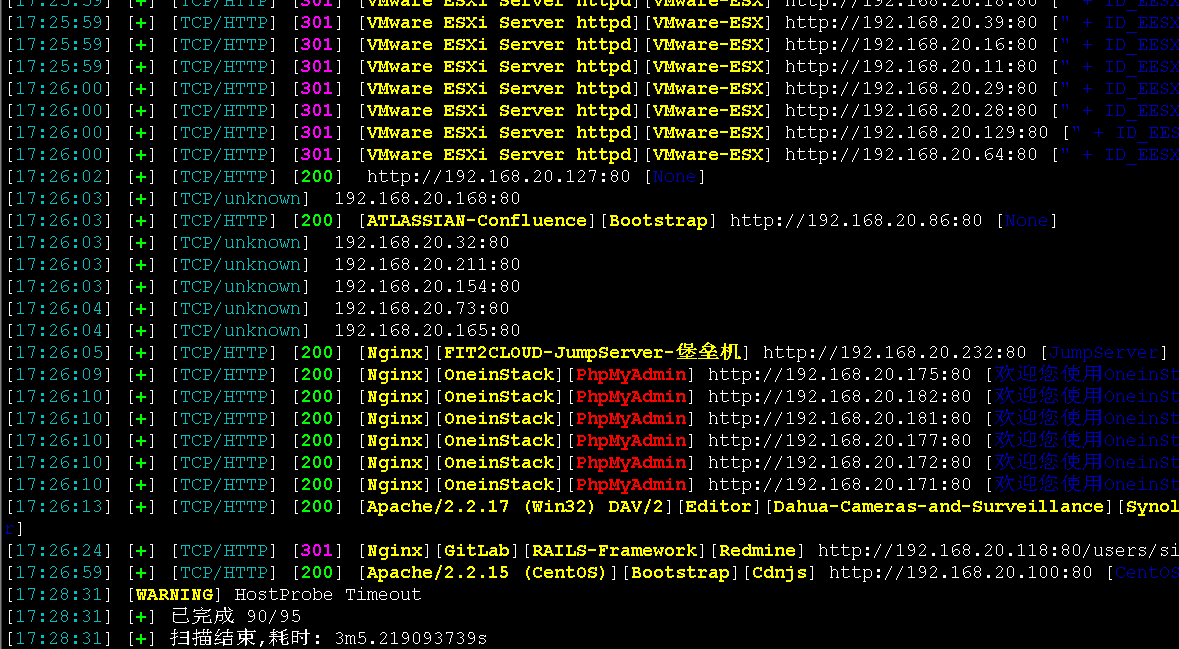
Task: Select the HostProbe Timeout message
Action: 328,594
